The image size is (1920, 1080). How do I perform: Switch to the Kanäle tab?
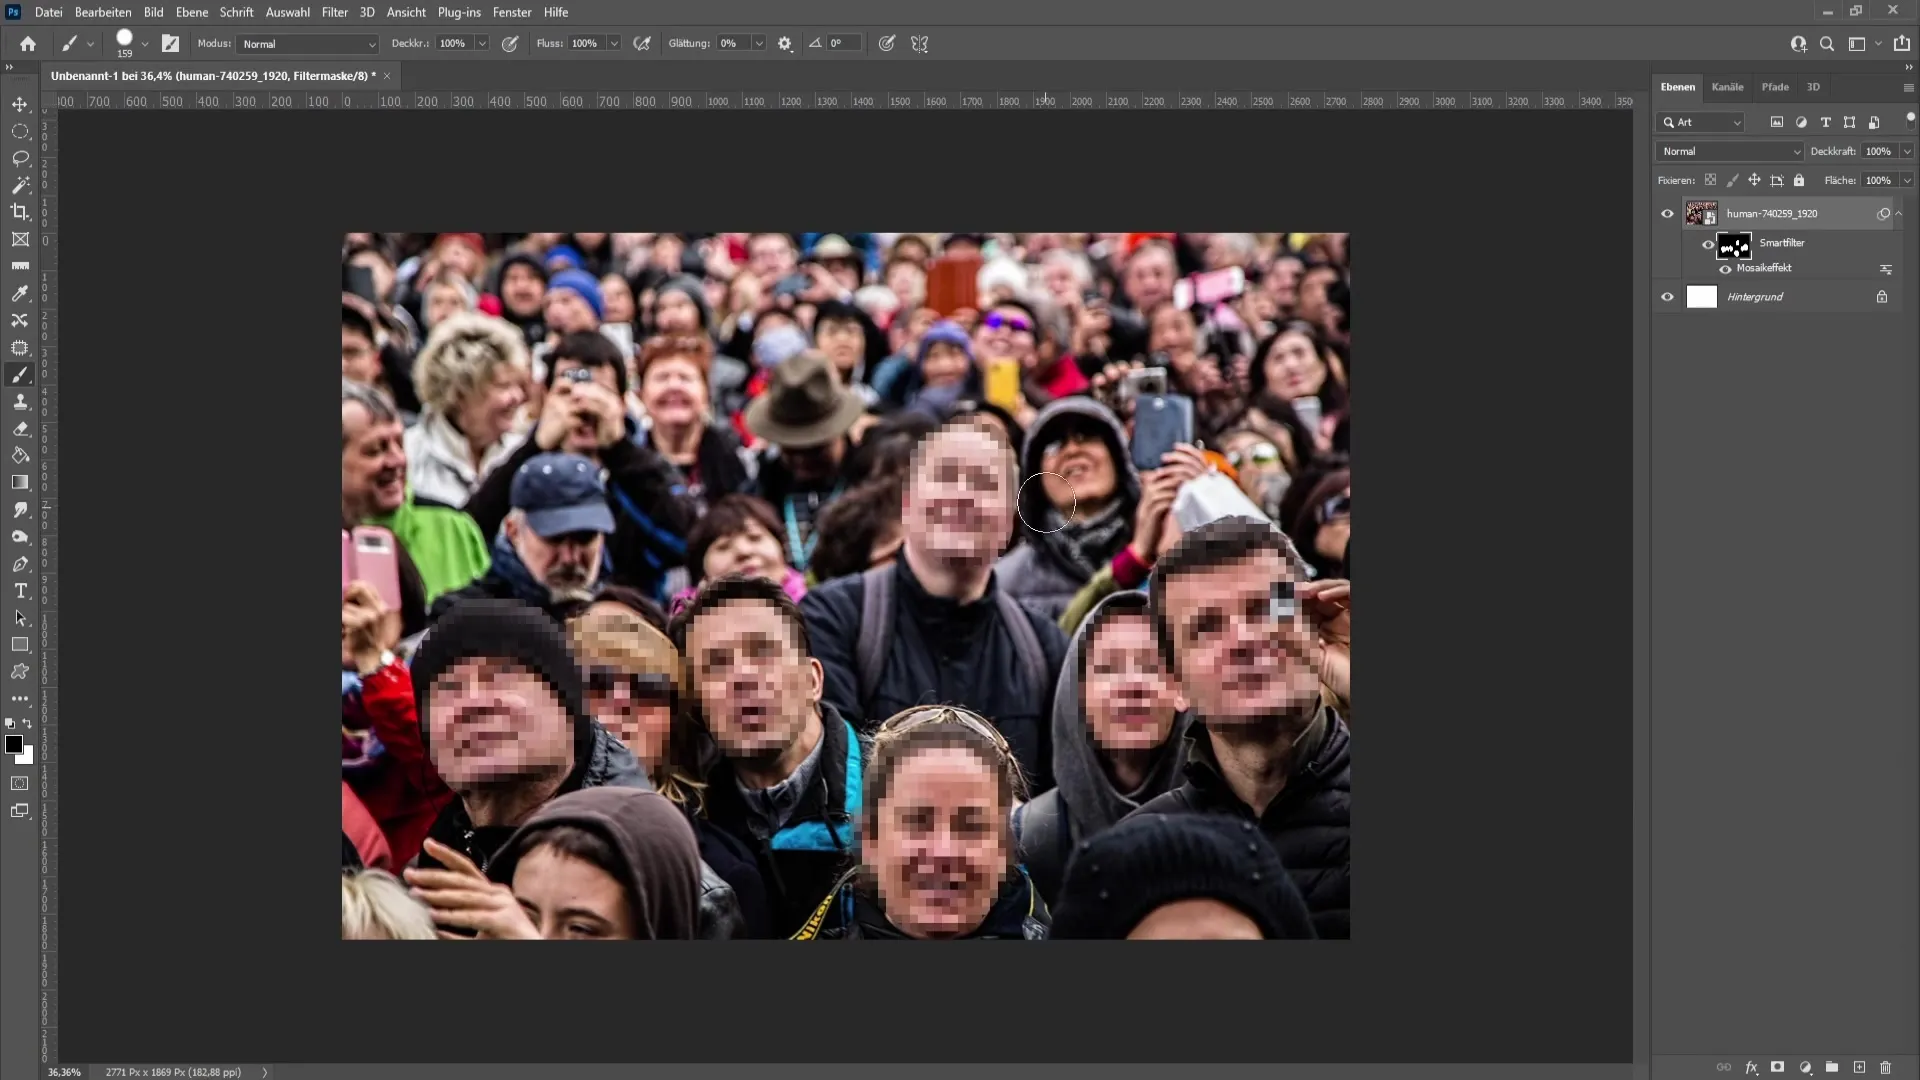1727,87
